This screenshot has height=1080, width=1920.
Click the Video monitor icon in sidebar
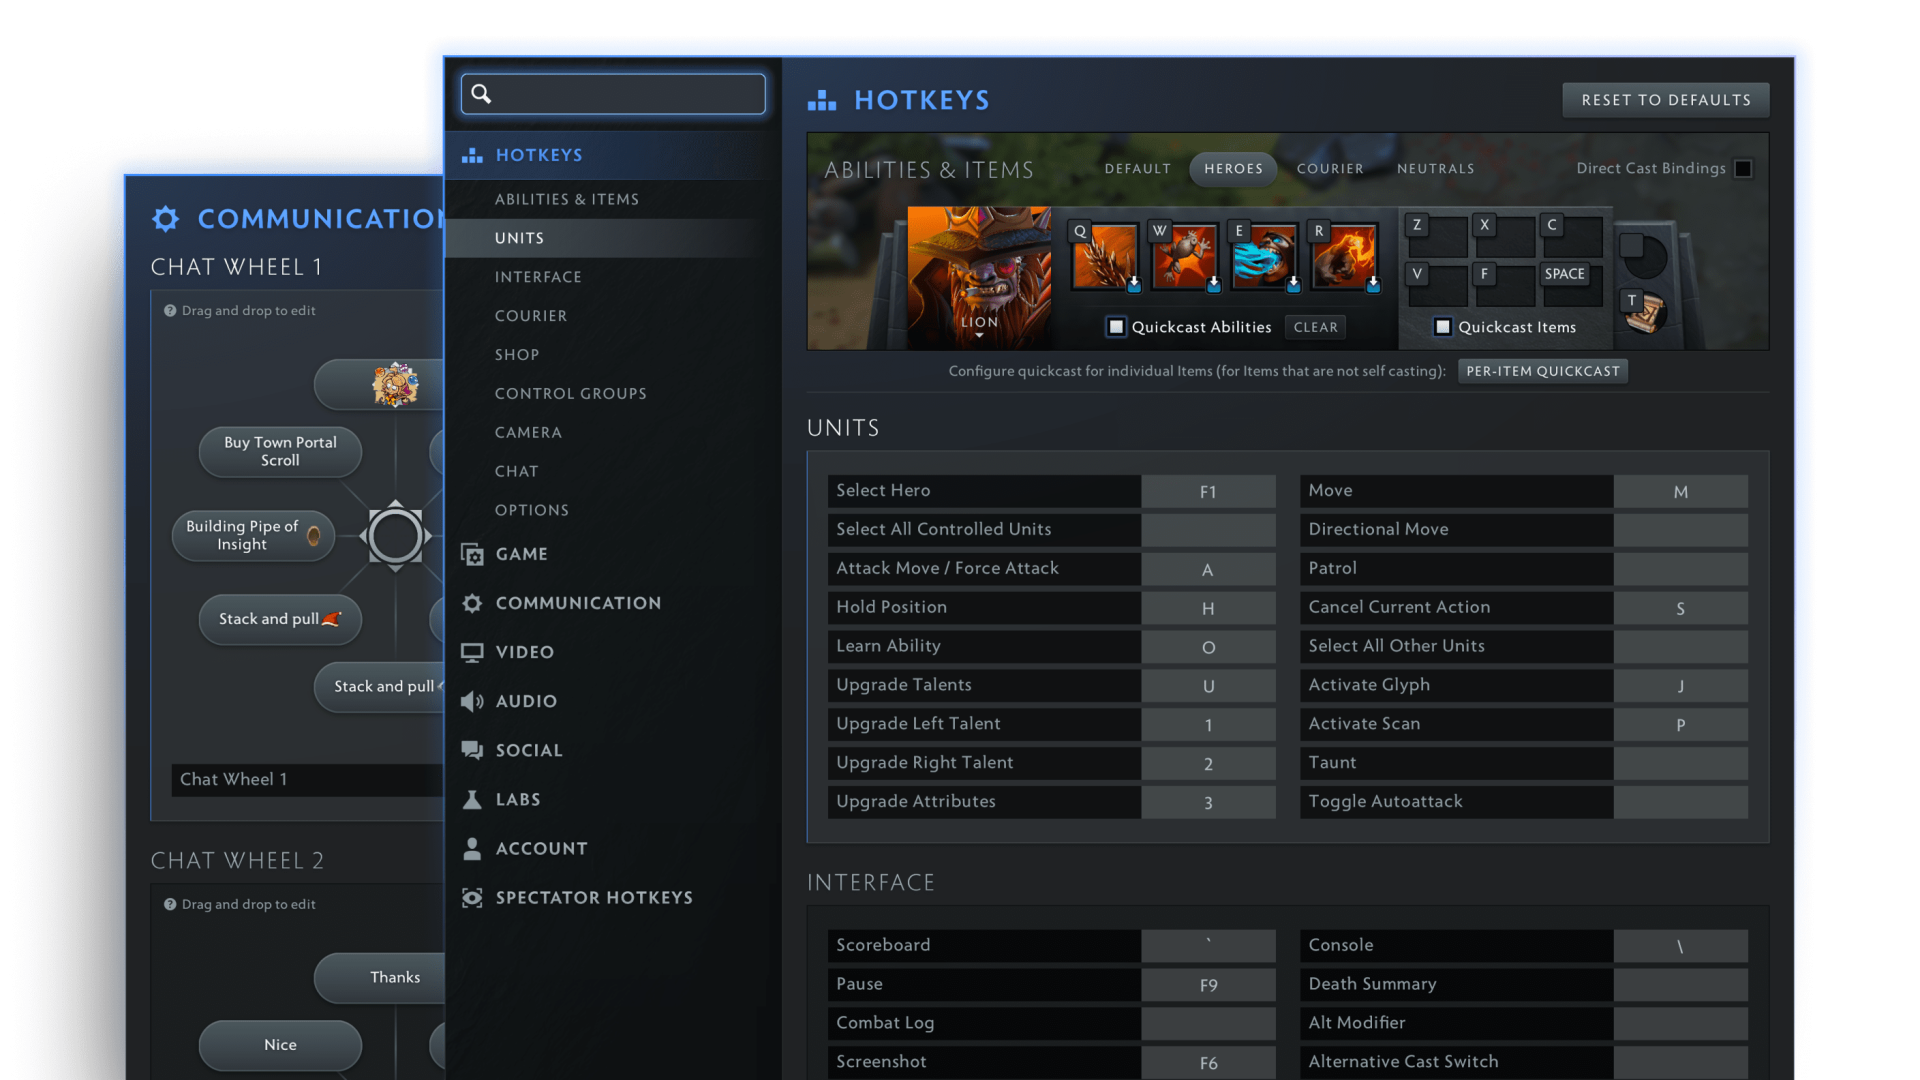tap(472, 652)
